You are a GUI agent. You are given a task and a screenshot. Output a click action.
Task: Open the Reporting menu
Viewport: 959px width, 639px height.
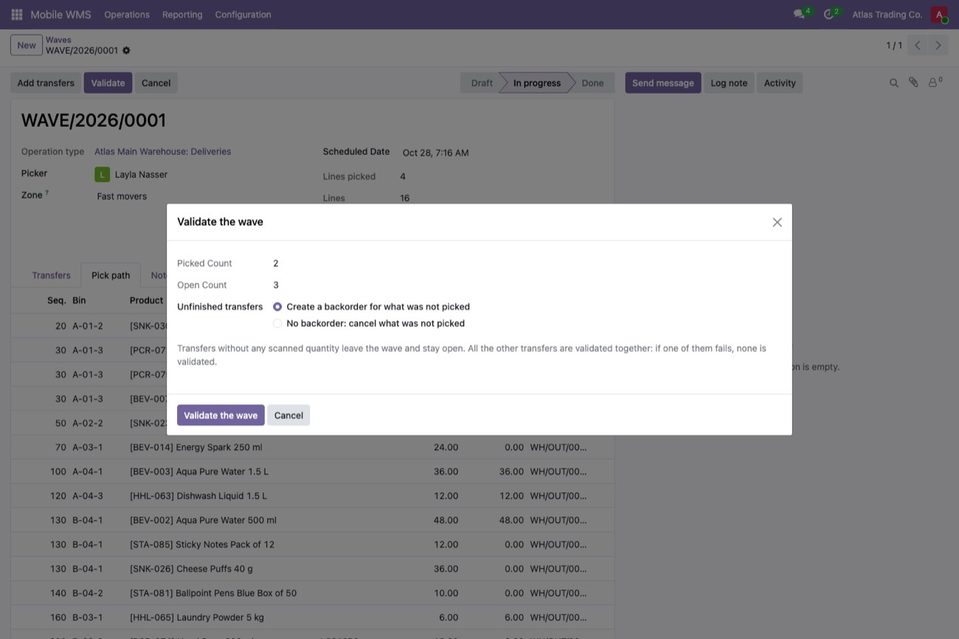(x=182, y=14)
